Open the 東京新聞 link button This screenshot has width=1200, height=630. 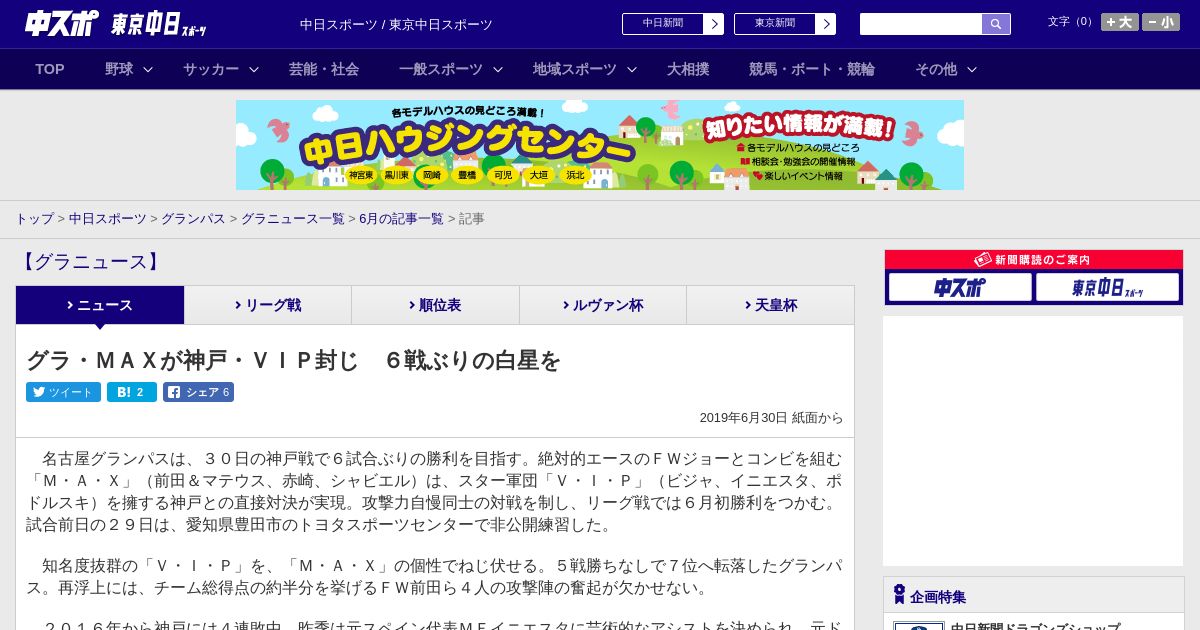coord(775,24)
